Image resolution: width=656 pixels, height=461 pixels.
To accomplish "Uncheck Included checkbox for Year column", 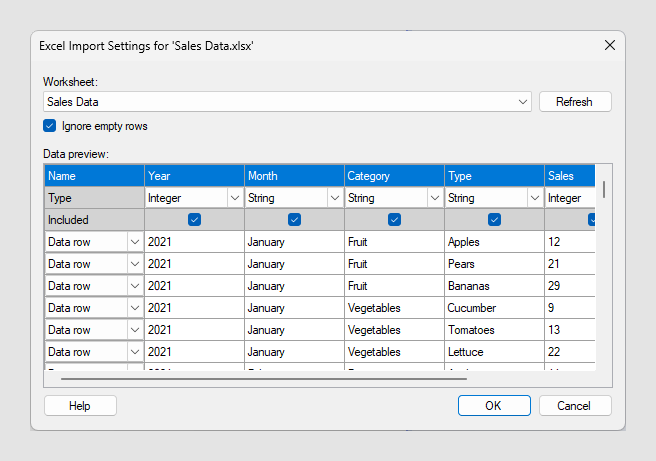I will (x=194, y=219).
